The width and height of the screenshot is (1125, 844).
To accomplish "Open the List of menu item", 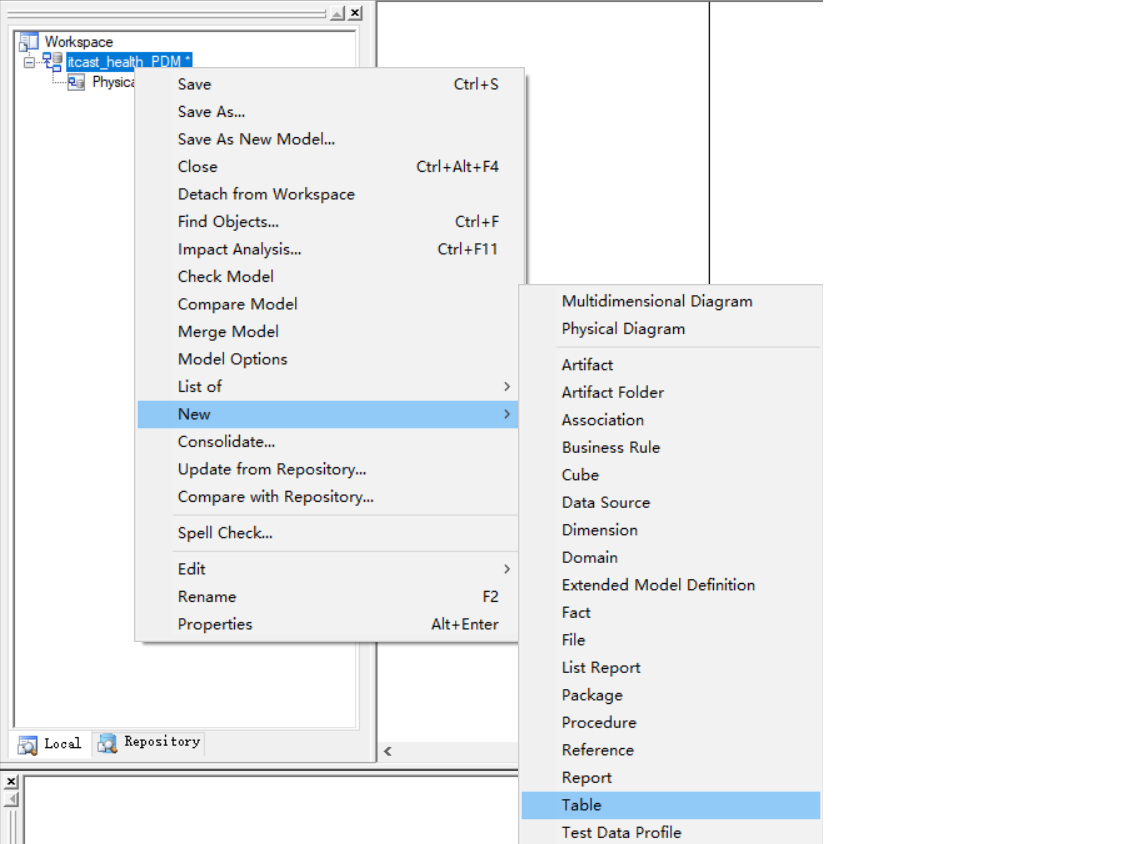I will click(x=328, y=387).
